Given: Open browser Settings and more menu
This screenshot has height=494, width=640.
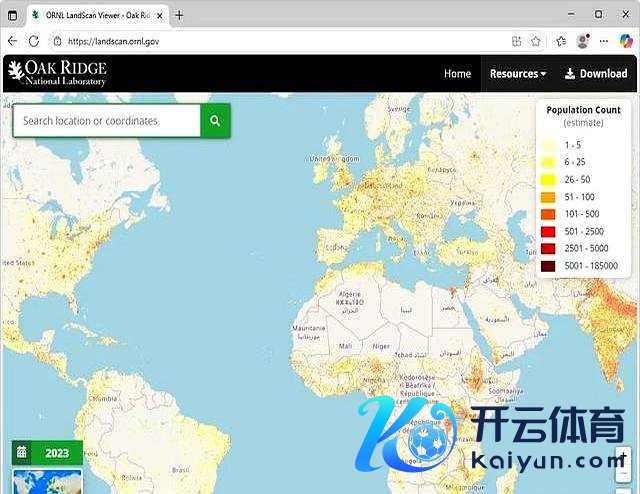Looking at the screenshot, I should click(604, 41).
